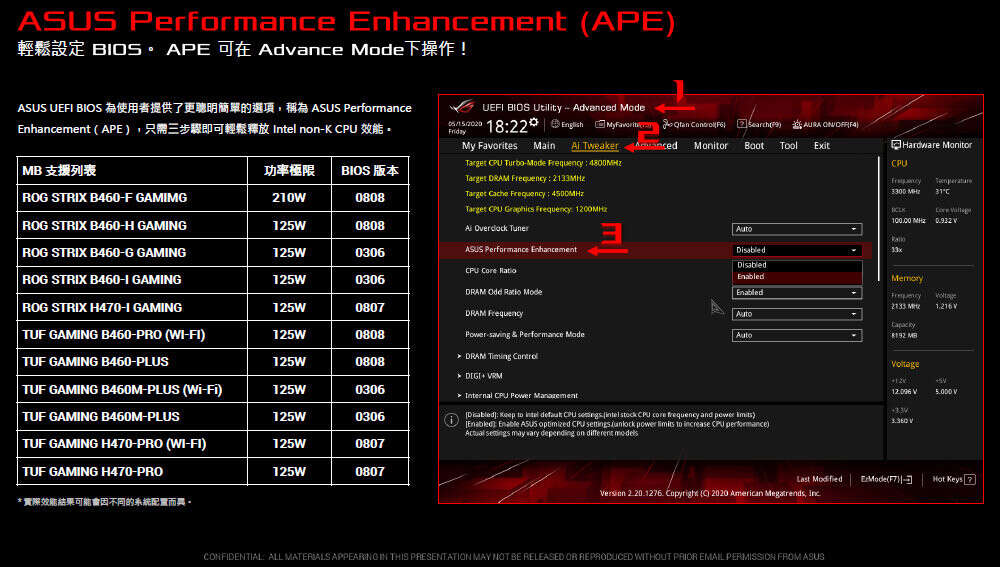Expand DRAM Timing Control submenu
The height and width of the screenshot is (567, 1000).
point(501,356)
